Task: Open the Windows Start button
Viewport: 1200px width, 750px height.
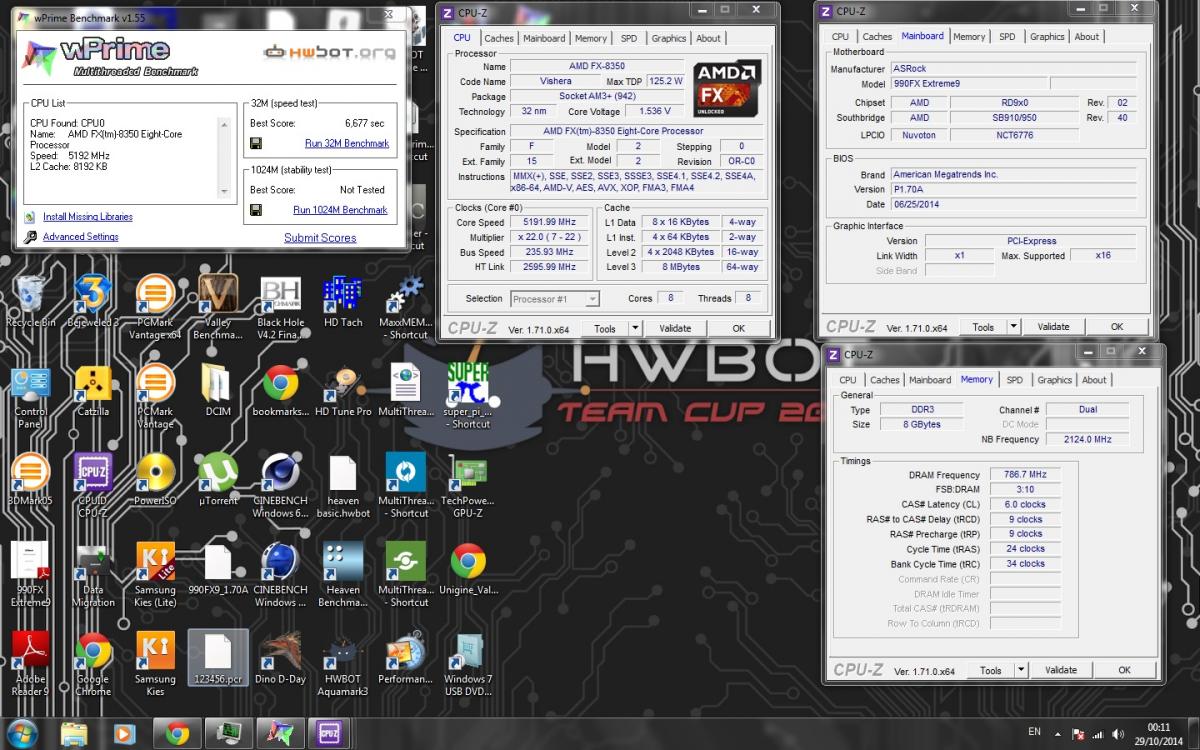Action: coord(20,732)
